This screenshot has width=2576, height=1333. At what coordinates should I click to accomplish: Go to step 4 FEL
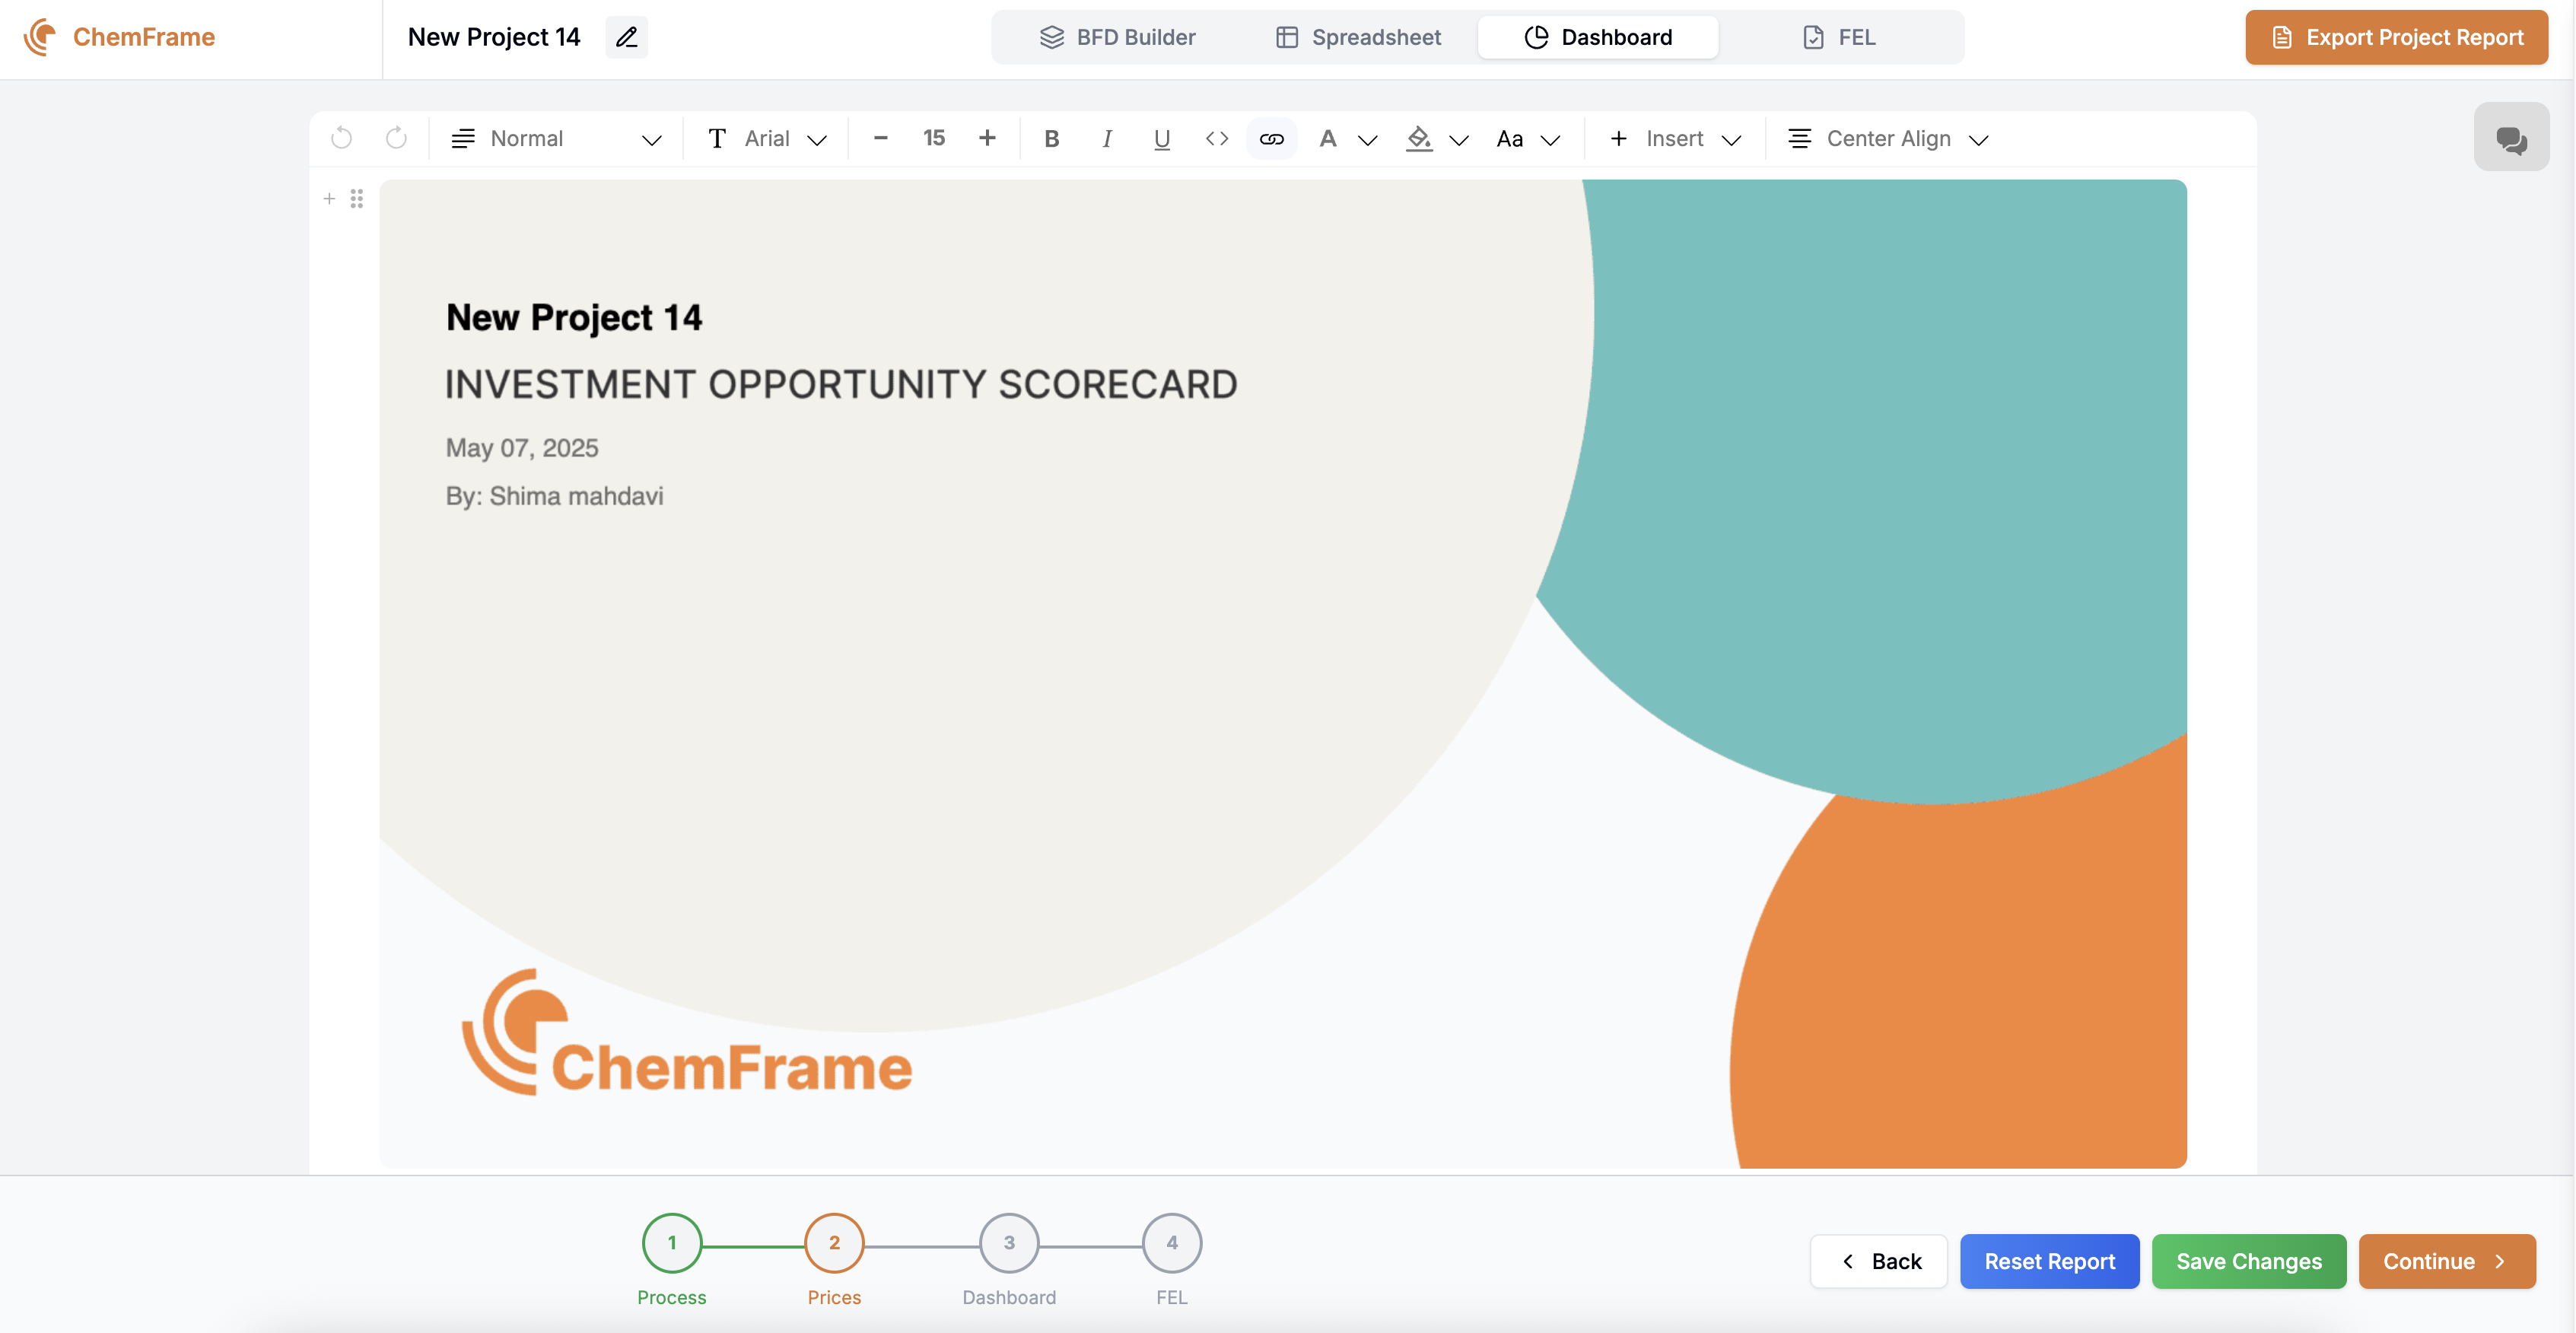(x=1171, y=1243)
